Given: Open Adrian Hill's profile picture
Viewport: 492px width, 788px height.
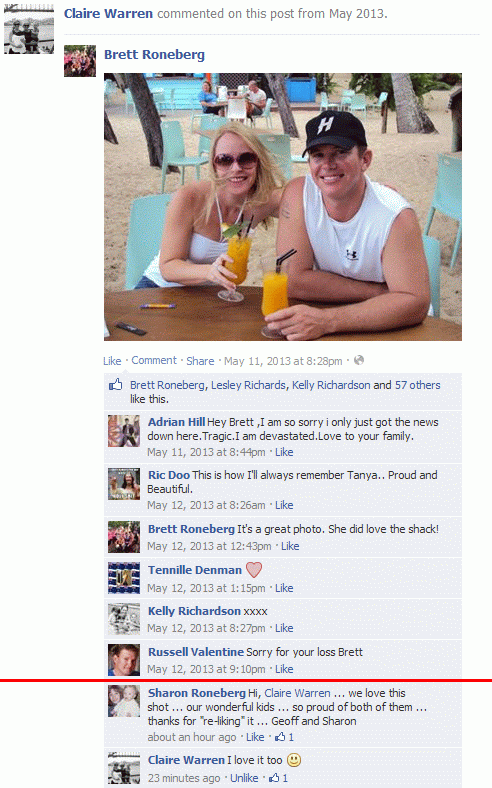Looking at the screenshot, I should [124, 431].
